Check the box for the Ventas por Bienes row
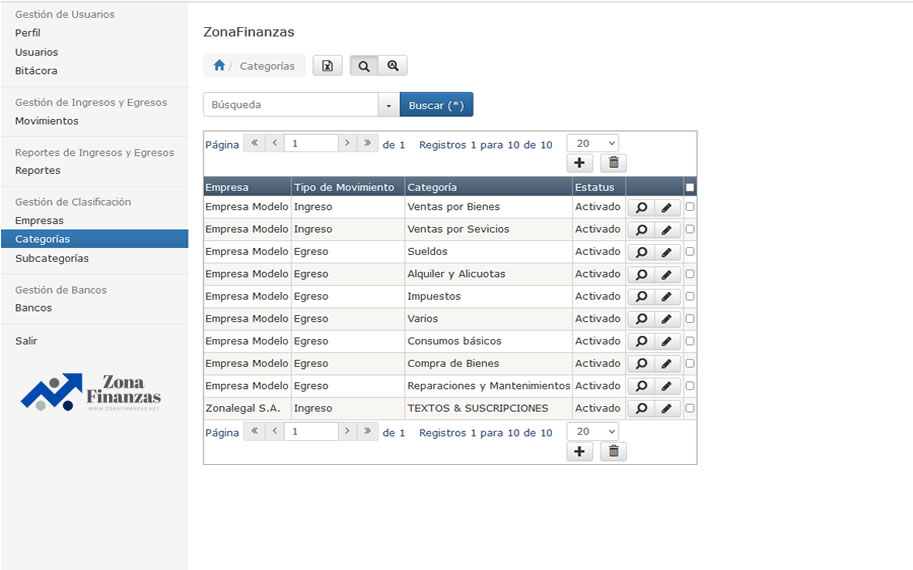913x570 pixels. pos(690,207)
